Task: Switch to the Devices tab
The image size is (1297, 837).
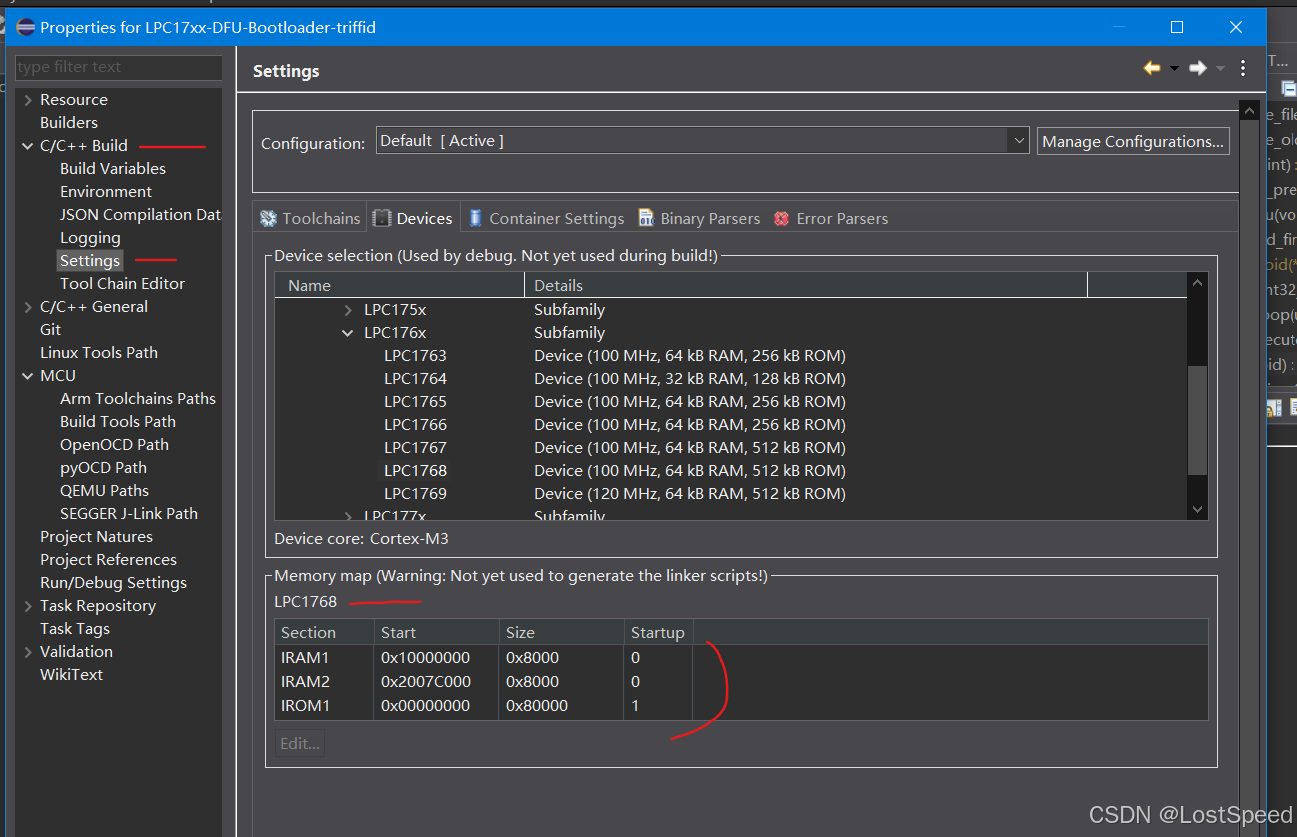Action: point(414,218)
